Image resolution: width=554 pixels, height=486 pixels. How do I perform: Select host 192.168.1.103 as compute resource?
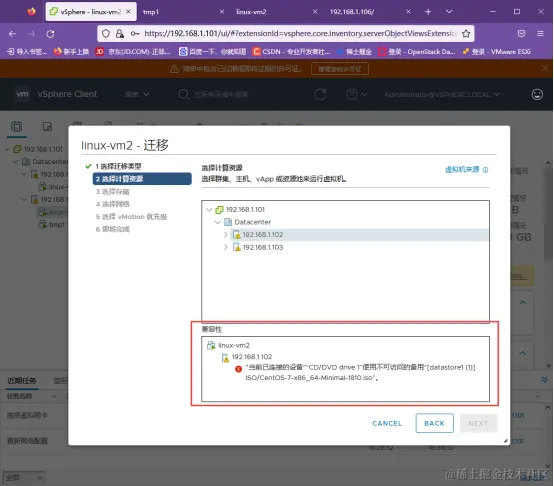coord(263,247)
